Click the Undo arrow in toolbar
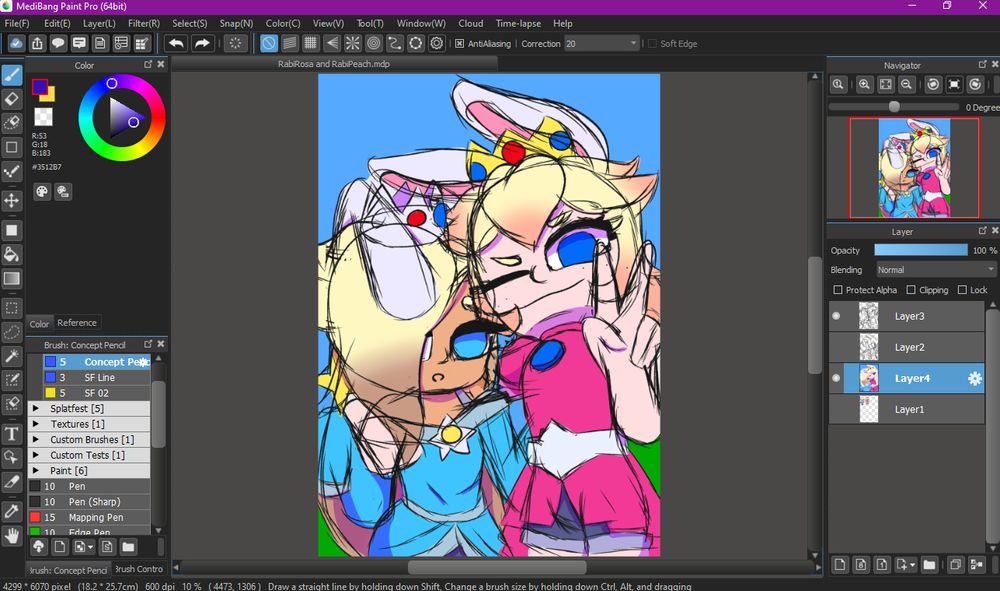This screenshot has width=1000, height=591. tap(177, 43)
